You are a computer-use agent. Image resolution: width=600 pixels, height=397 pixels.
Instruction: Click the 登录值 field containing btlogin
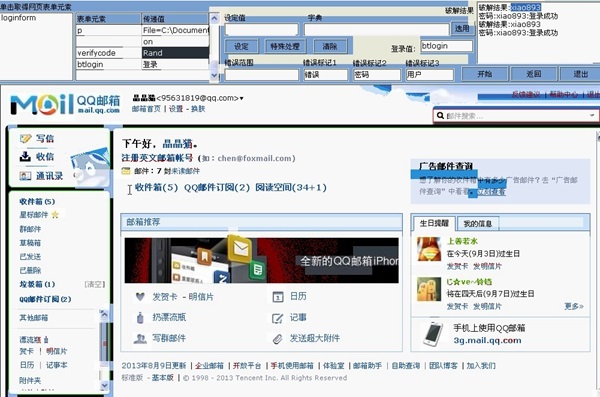(446, 46)
